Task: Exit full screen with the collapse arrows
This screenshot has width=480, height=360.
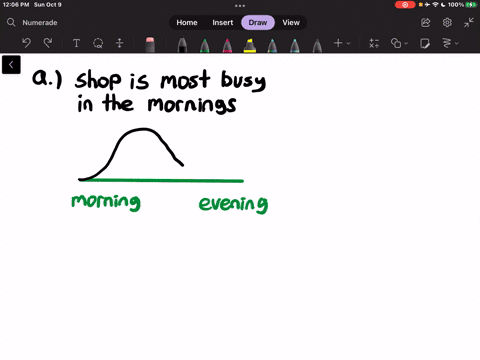Action: coord(469,23)
